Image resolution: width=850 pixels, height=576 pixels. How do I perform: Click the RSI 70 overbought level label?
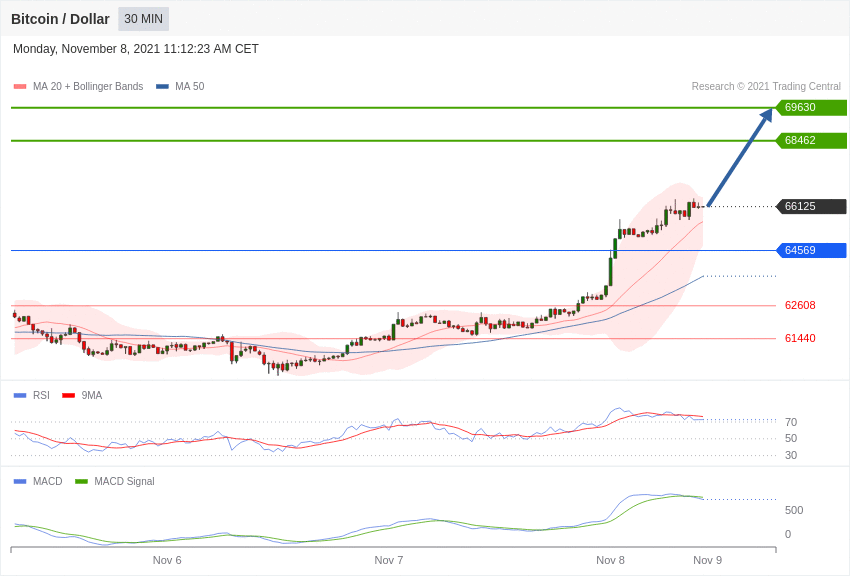point(791,423)
